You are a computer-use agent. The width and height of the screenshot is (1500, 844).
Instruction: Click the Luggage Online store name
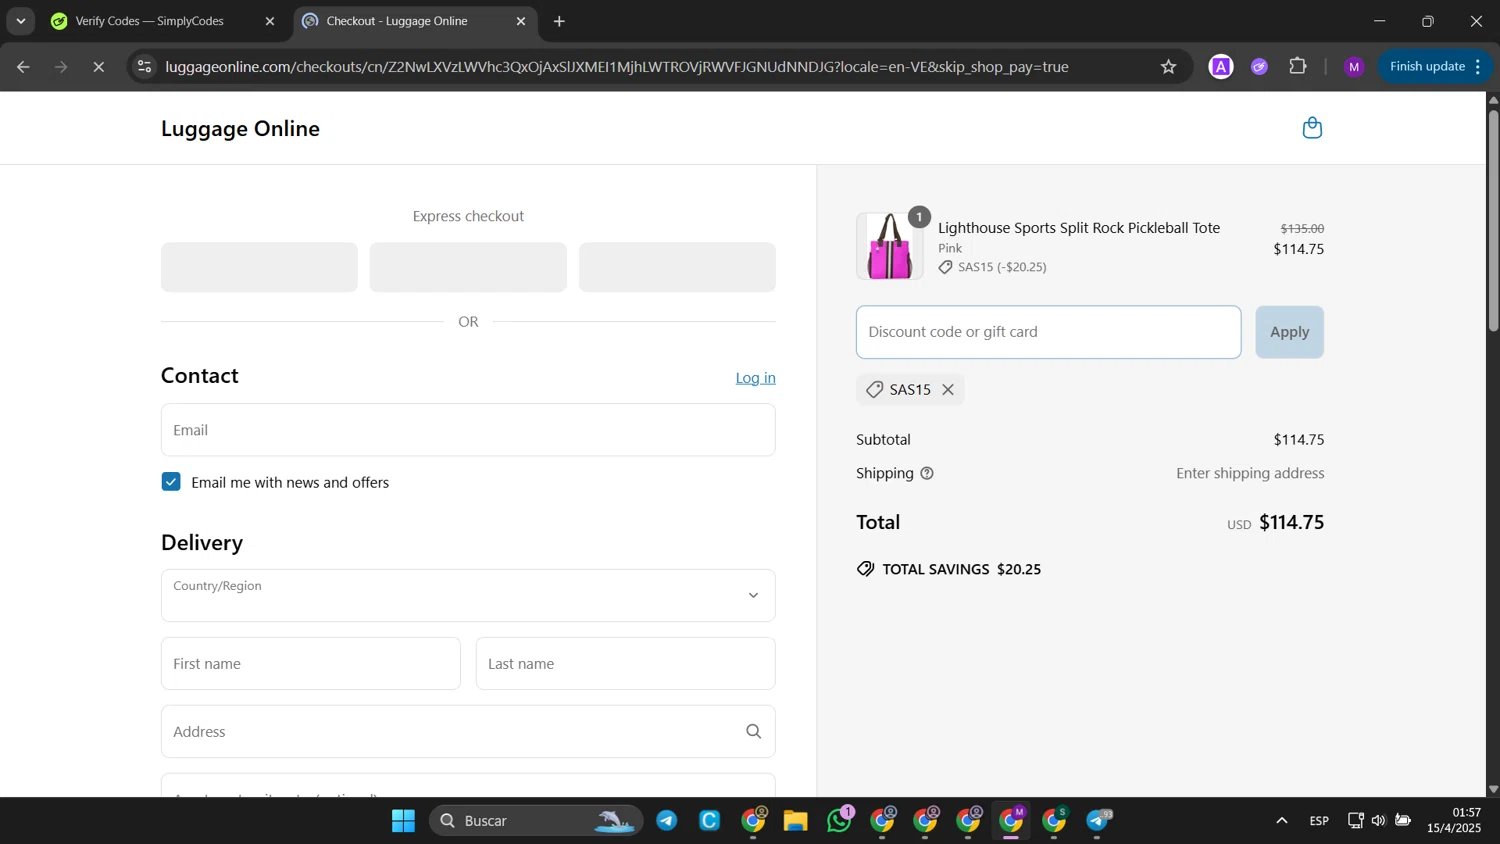pyautogui.click(x=240, y=129)
